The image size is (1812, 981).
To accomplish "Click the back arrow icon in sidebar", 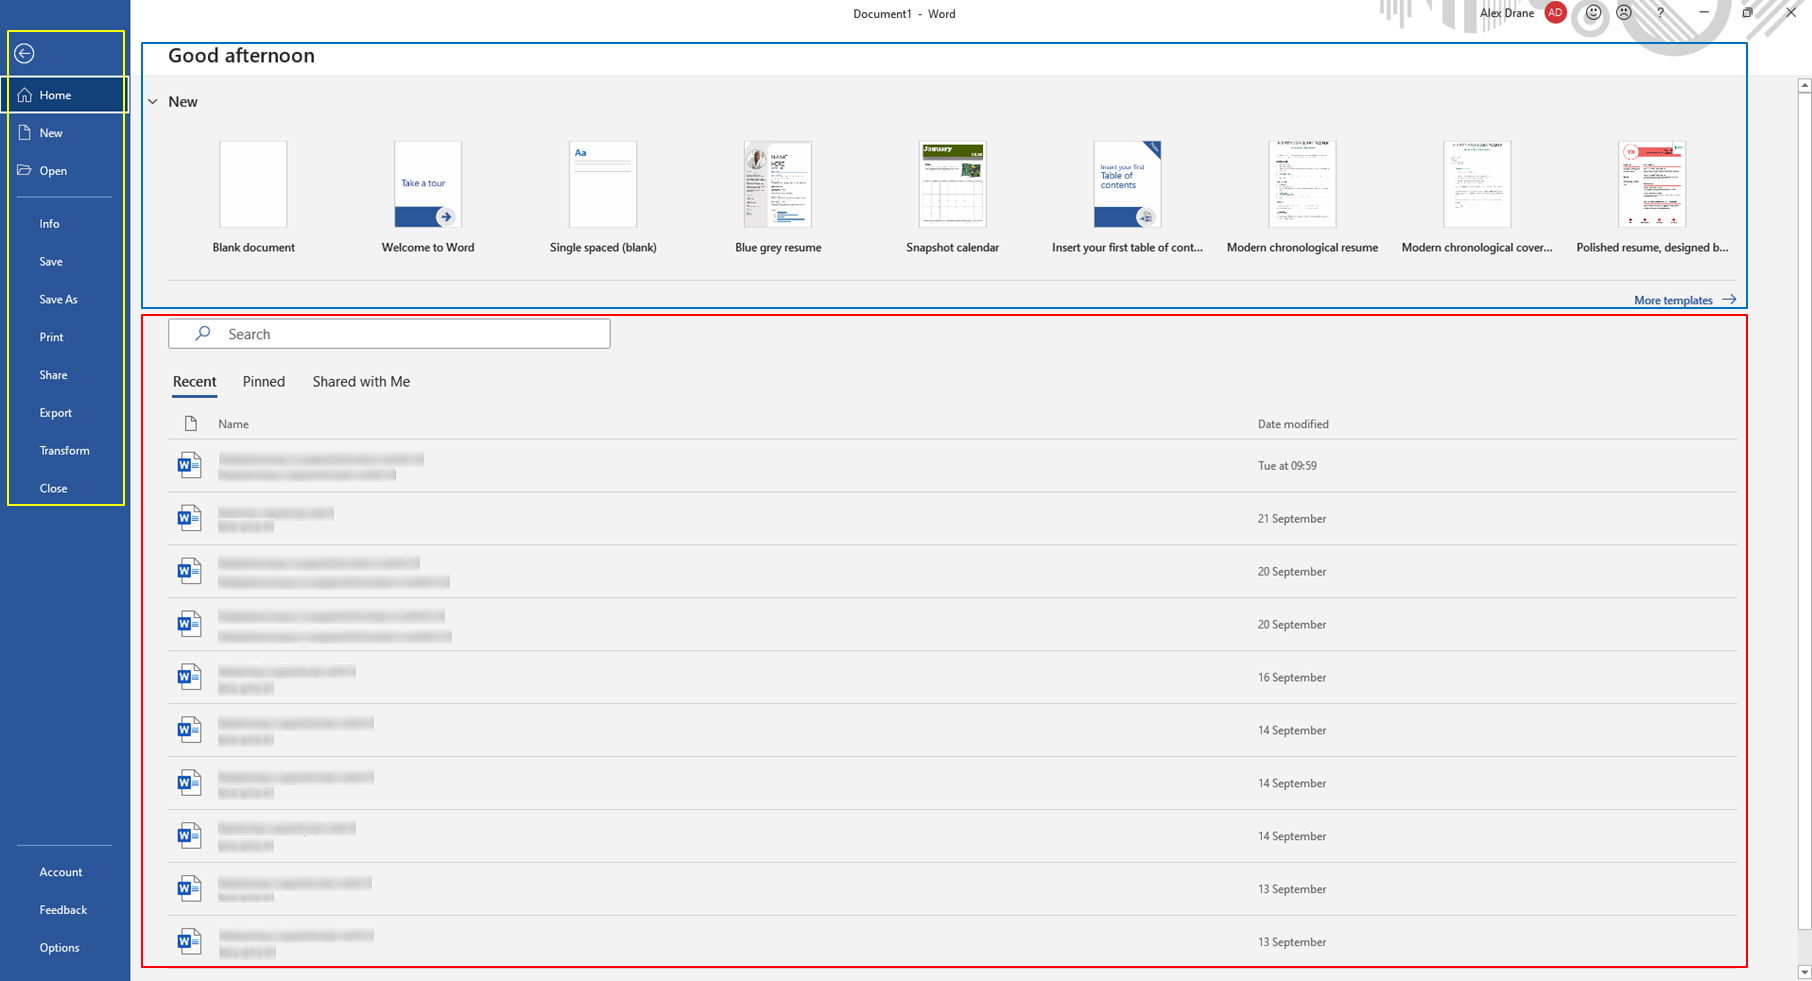I will [25, 53].
